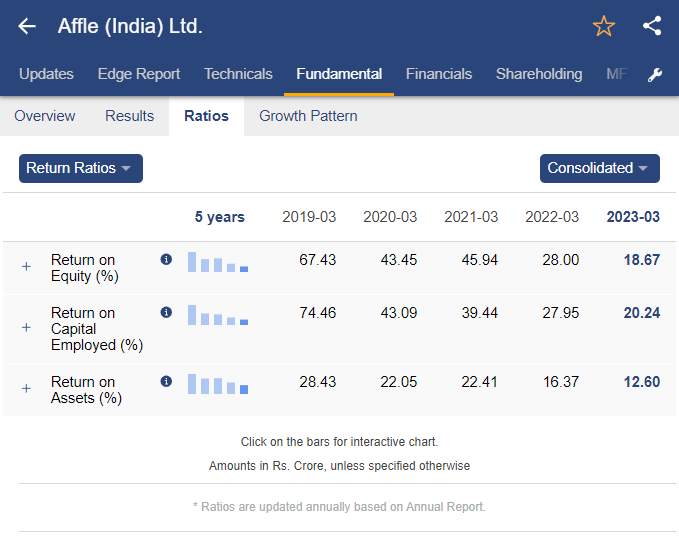This screenshot has height=539, width=679.
Task: Select Return on Assets value 28.43
Action: click(318, 382)
